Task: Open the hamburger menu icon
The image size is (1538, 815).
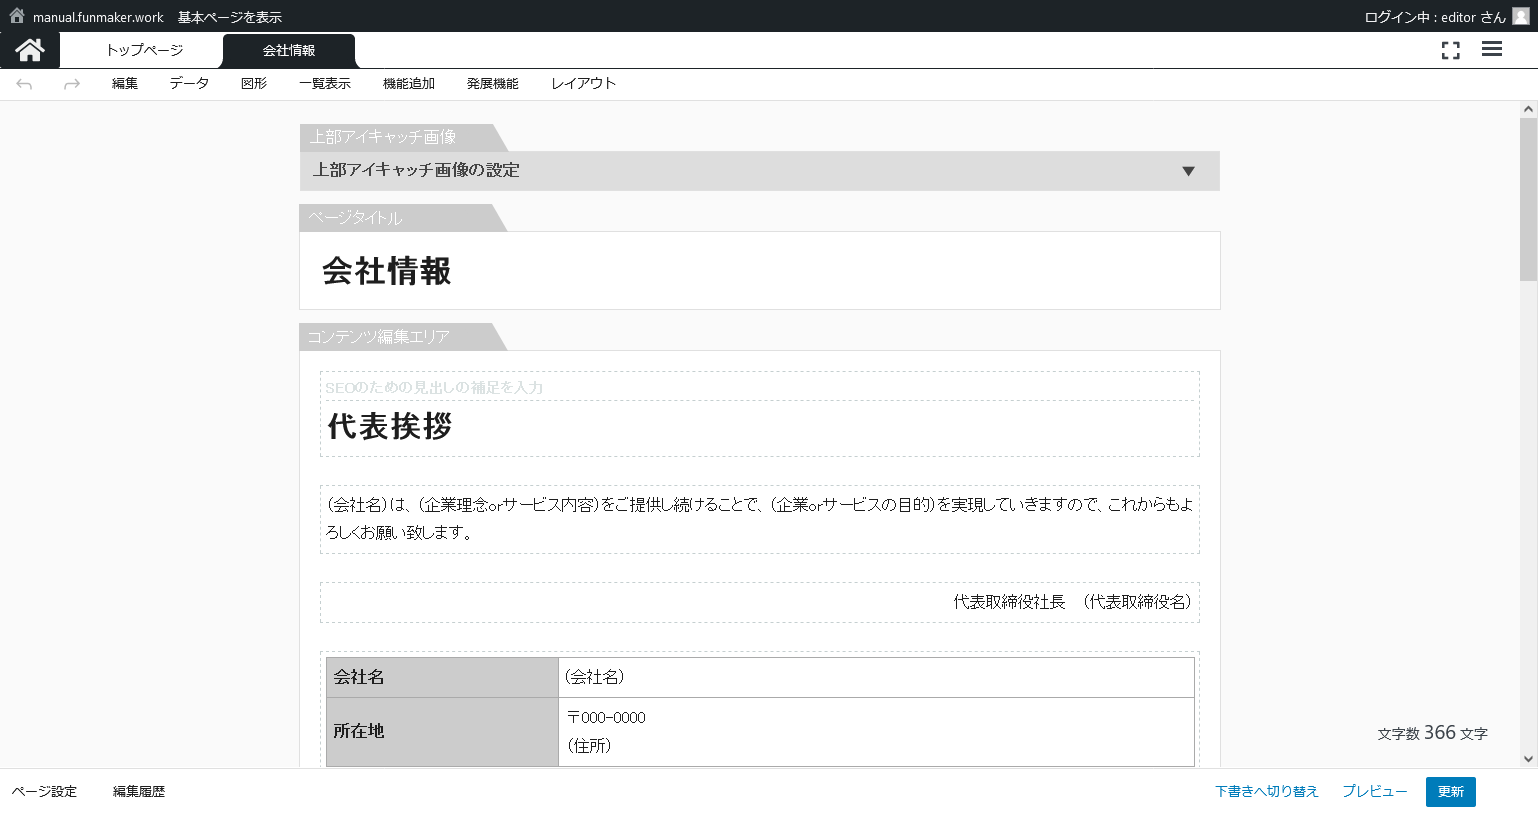Action: [x=1492, y=49]
